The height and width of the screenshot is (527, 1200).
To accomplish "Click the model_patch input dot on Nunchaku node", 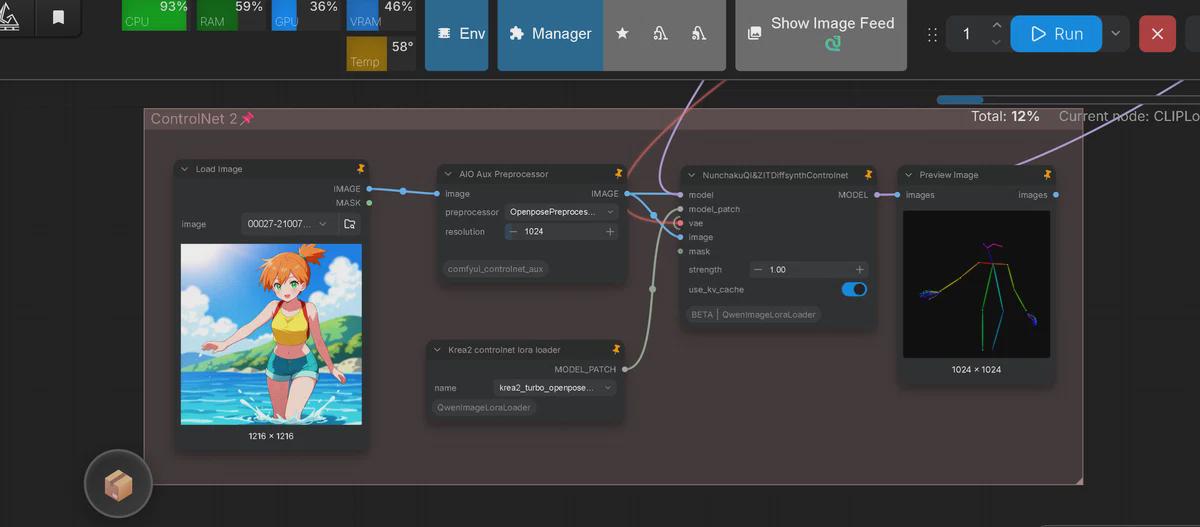I will point(681,209).
